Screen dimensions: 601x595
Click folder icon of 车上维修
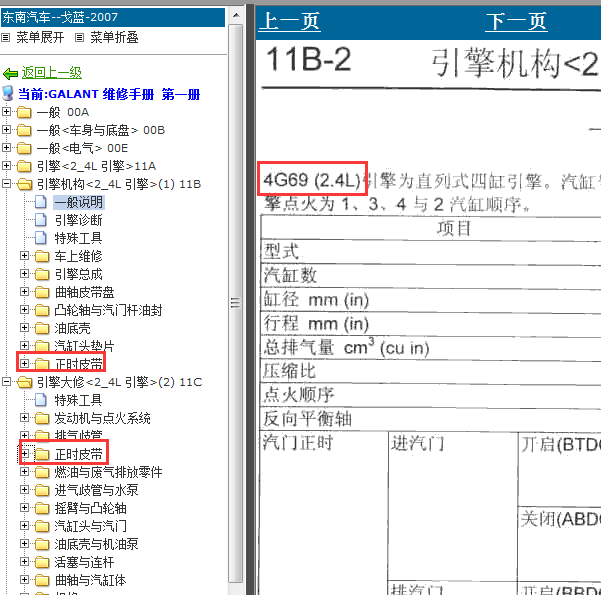pyautogui.click(x=42, y=256)
